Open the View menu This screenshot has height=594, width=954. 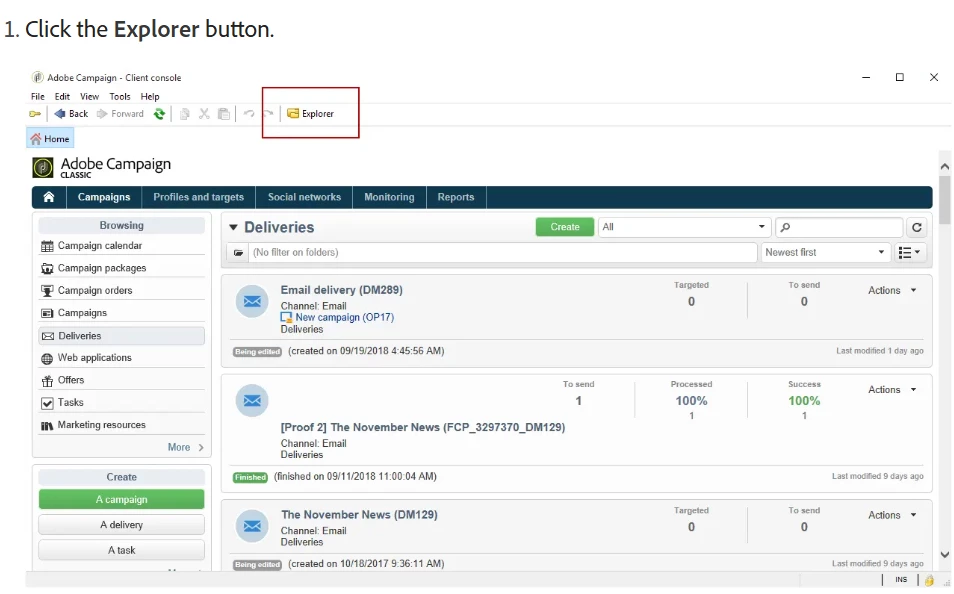pyautogui.click(x=89, y=96)
